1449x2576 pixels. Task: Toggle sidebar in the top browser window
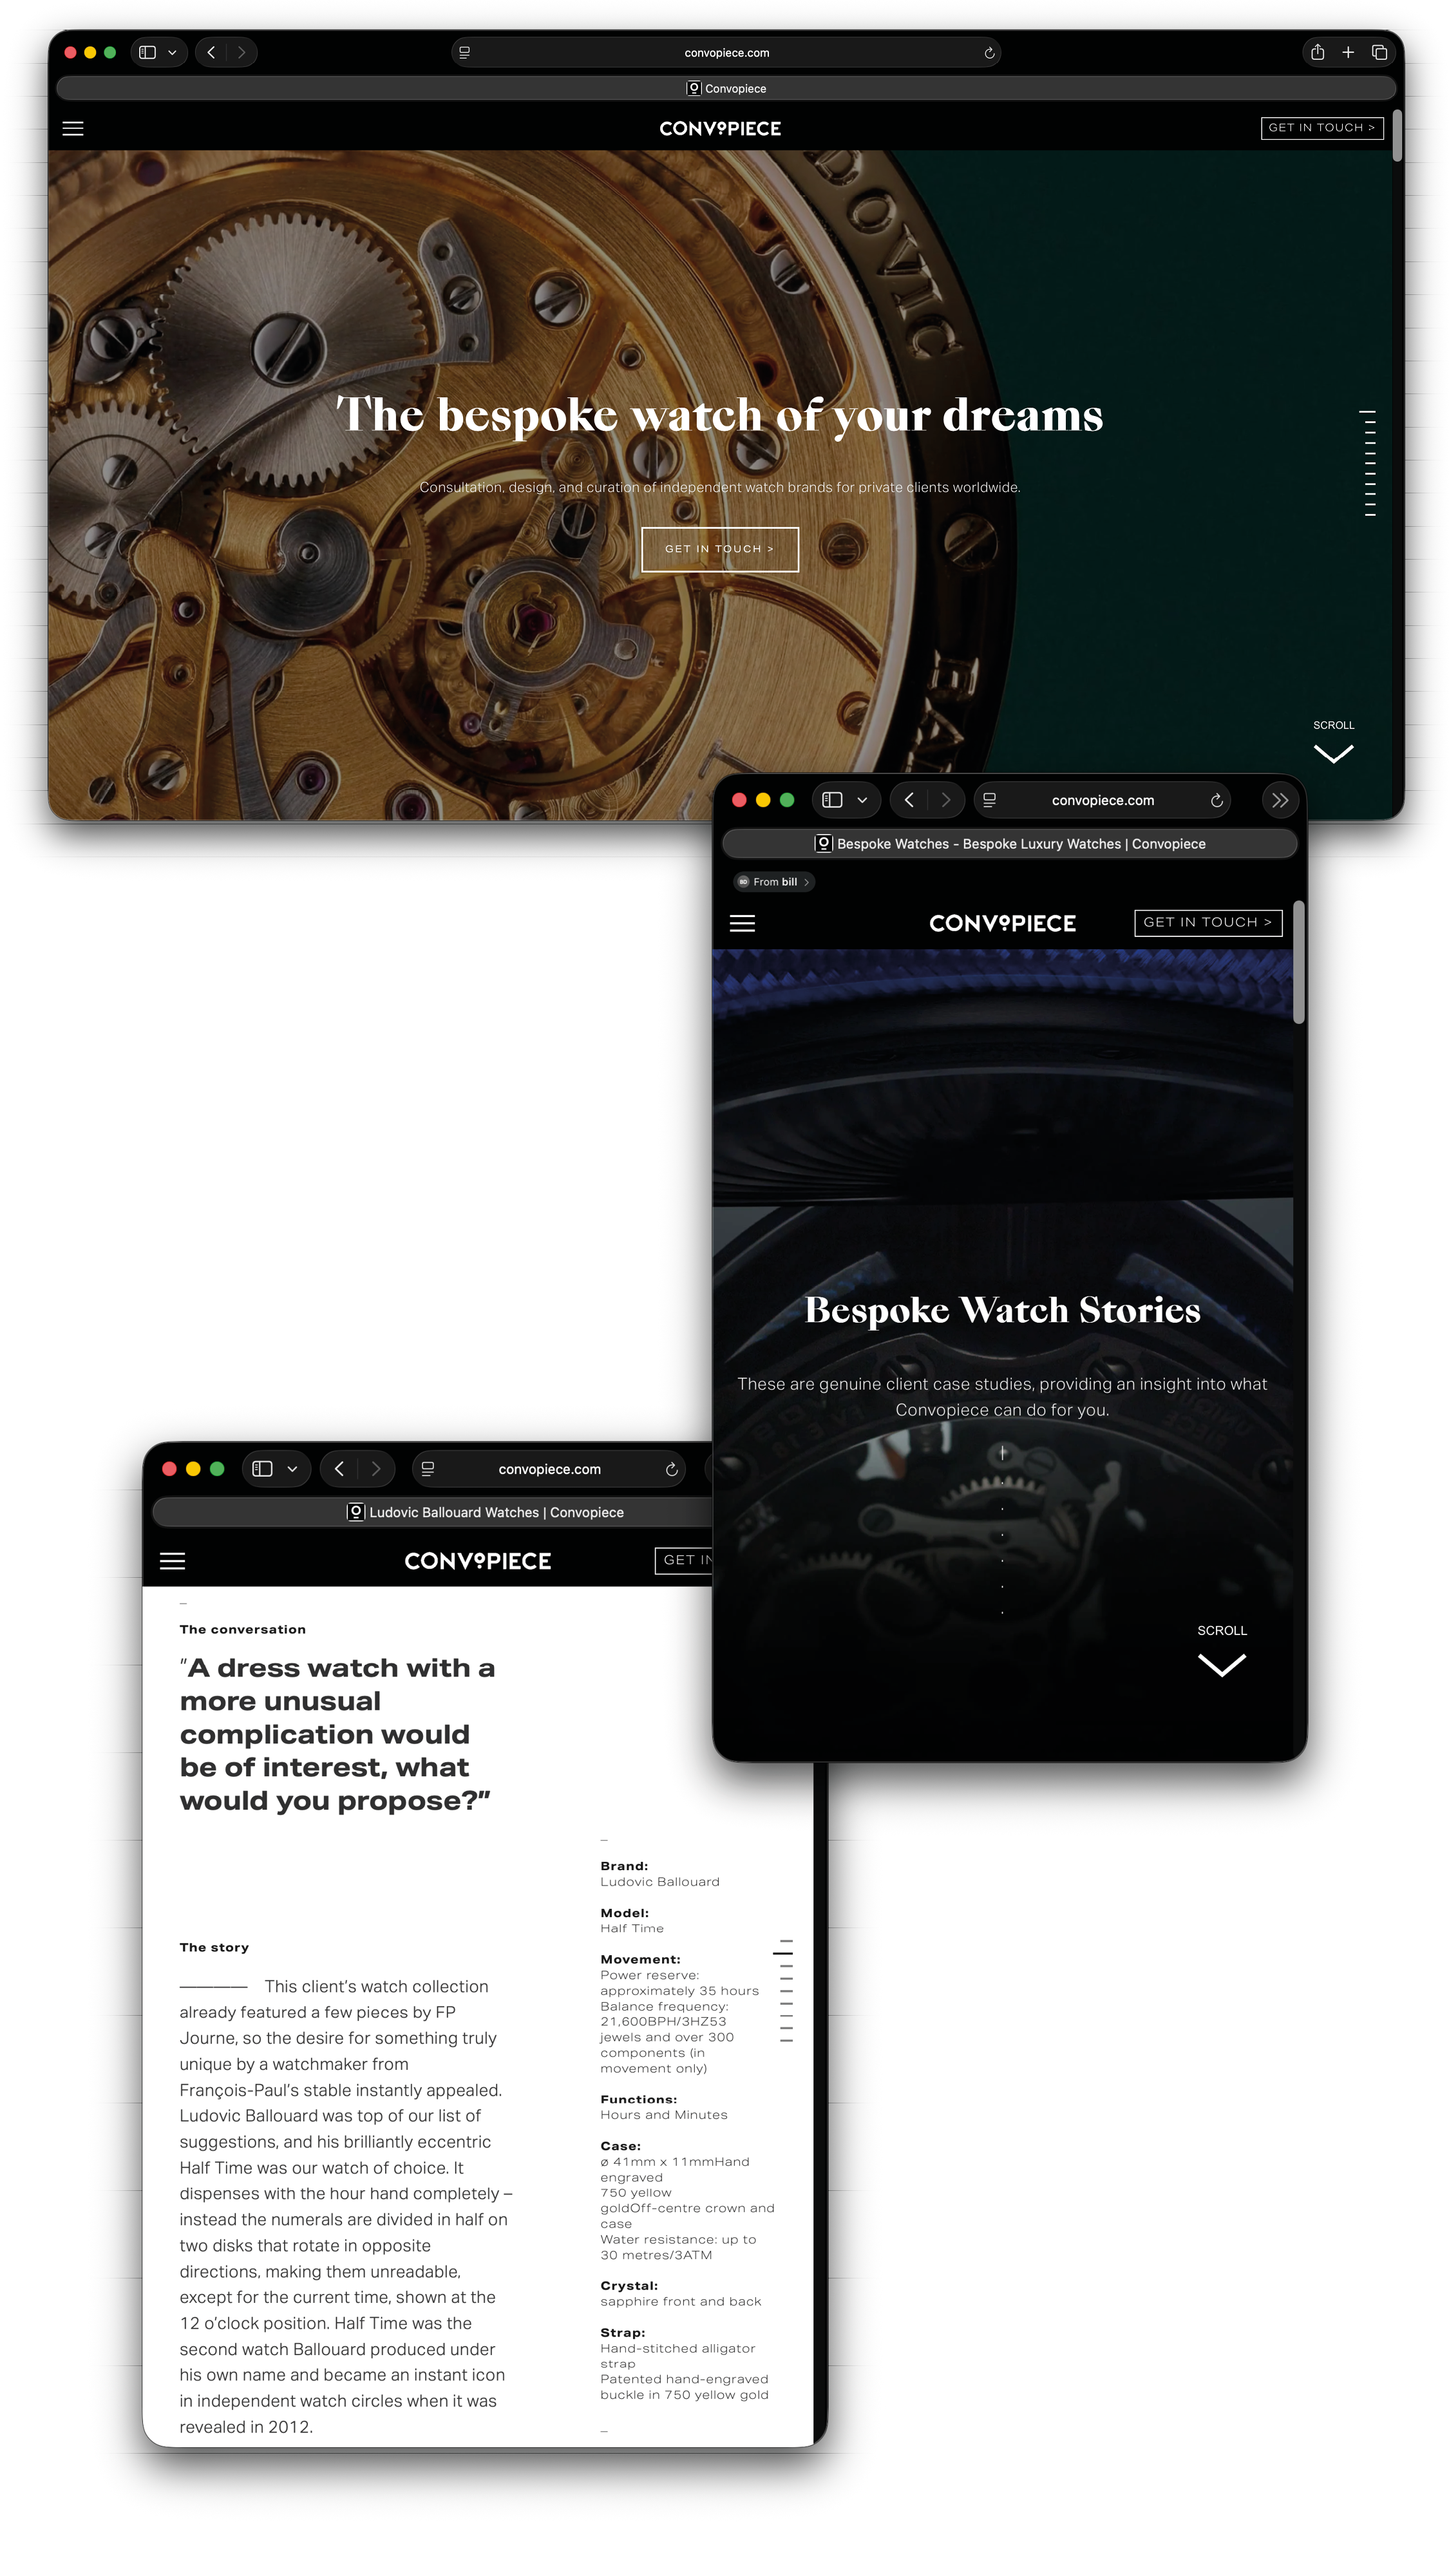(148, 52)
